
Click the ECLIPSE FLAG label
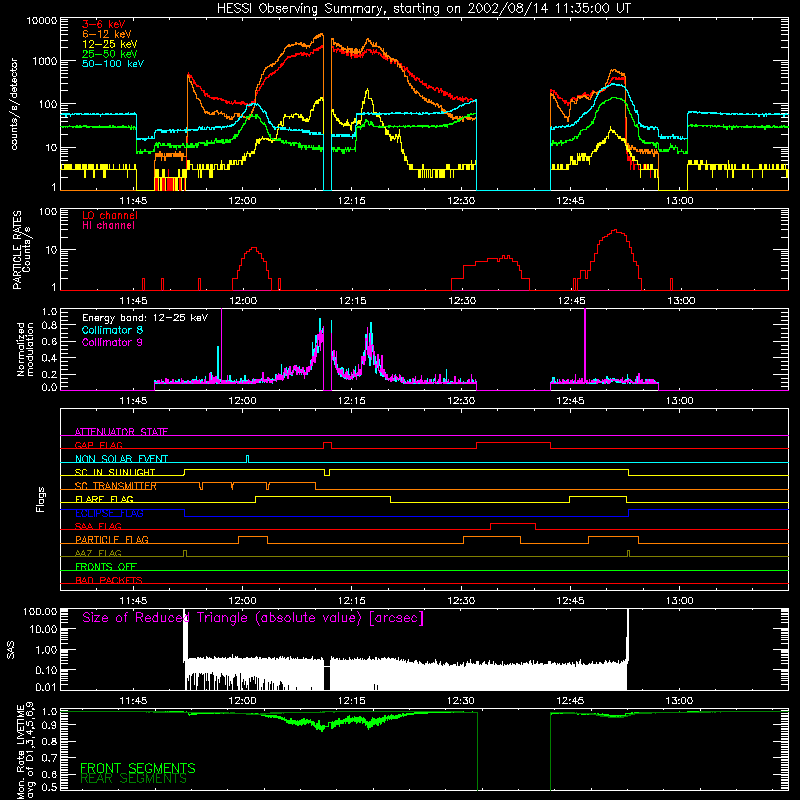[109, 513]
